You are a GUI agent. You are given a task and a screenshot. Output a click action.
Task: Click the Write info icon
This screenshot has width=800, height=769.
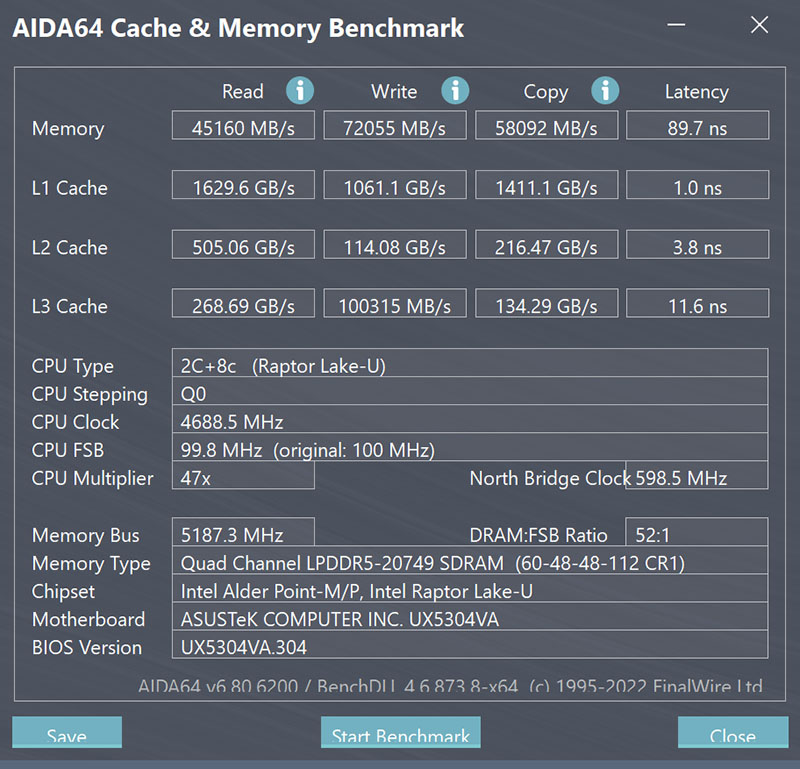pyautogui.click(x=455, y=91)
